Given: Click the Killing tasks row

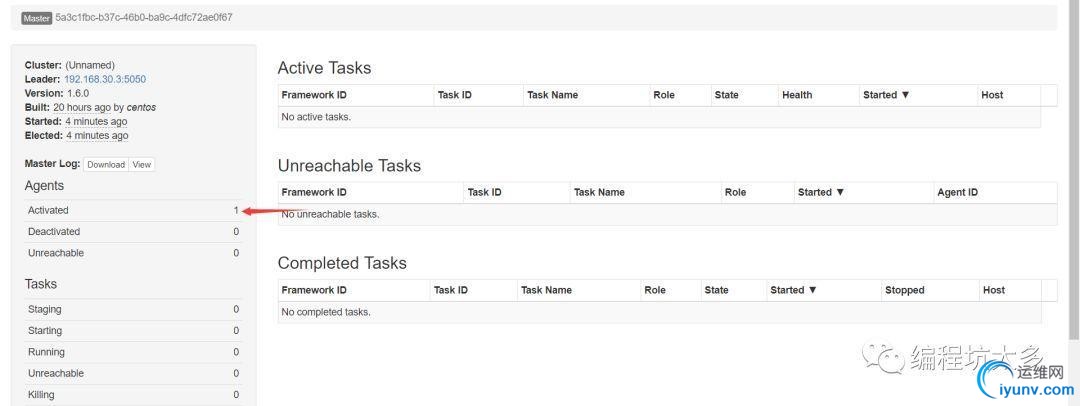Looking at the screenshot, I should (133, 394).
